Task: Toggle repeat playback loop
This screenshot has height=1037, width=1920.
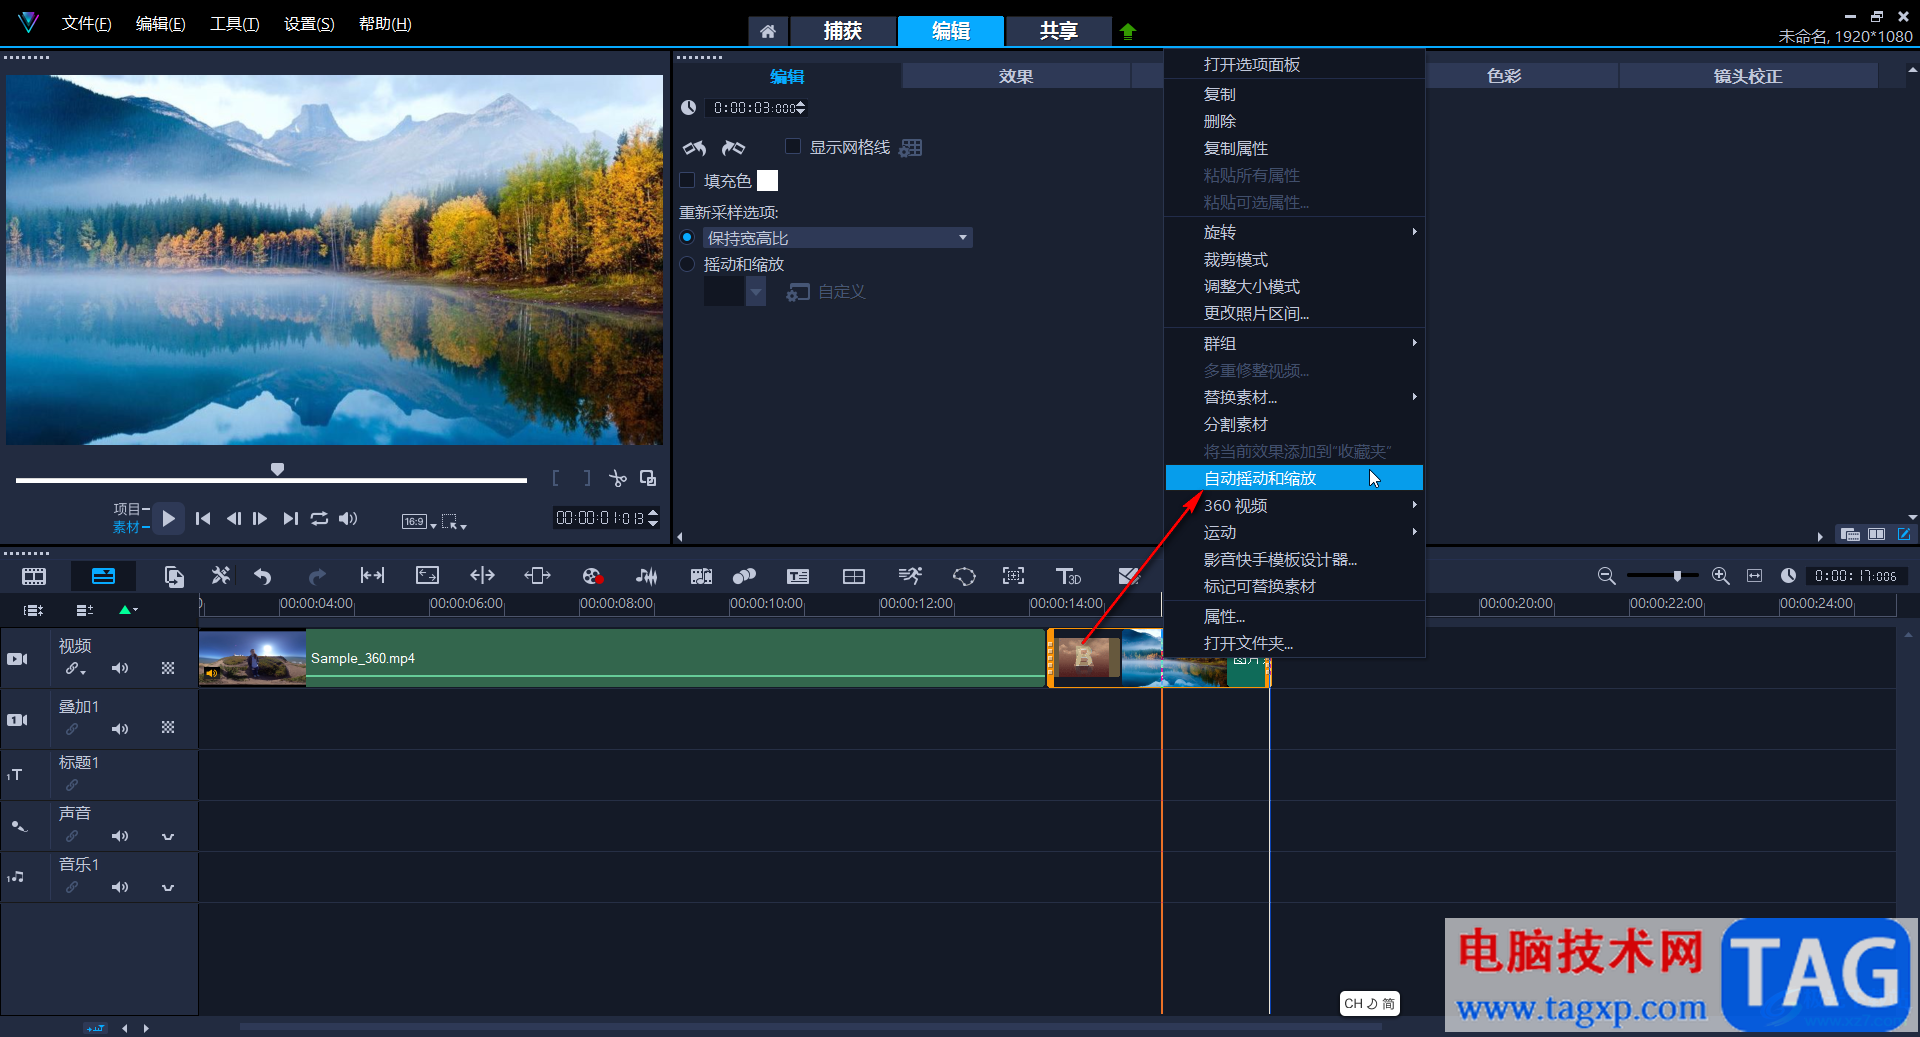Action: [x=319, y=518]
